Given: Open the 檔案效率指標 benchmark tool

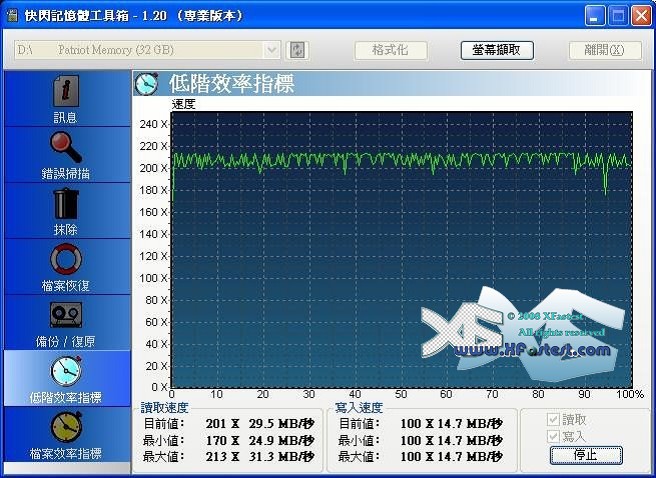Looking at the screenshot, I should [66, 435].
